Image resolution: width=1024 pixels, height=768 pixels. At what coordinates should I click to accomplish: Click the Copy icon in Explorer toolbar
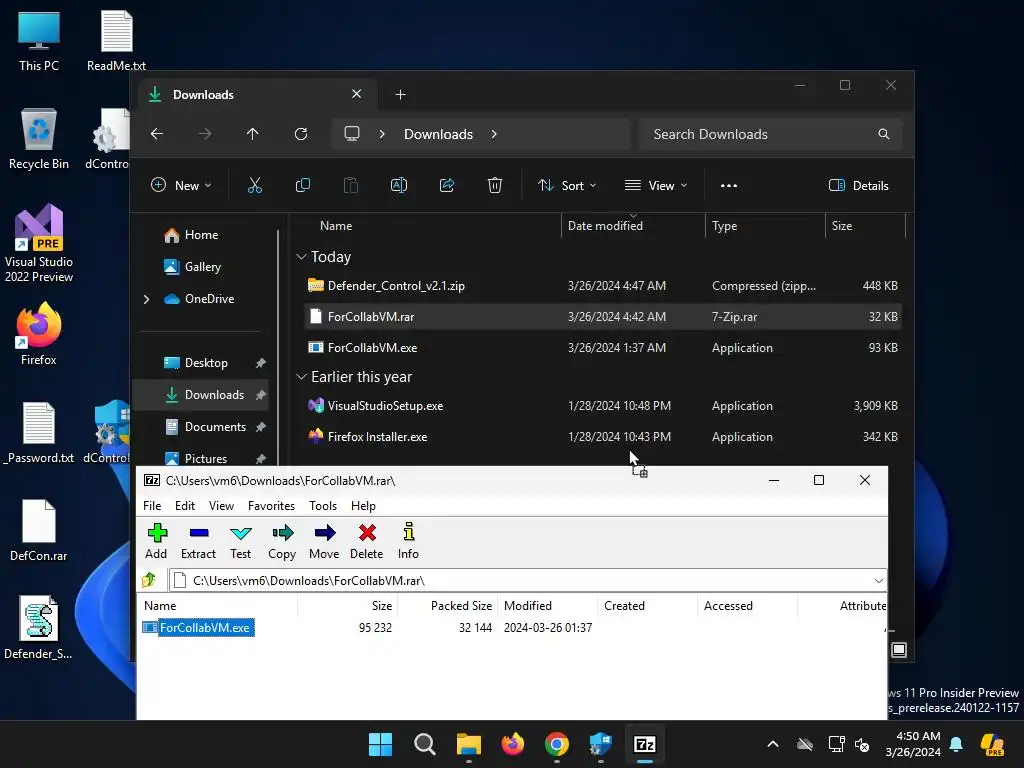[x=303, y=185]
